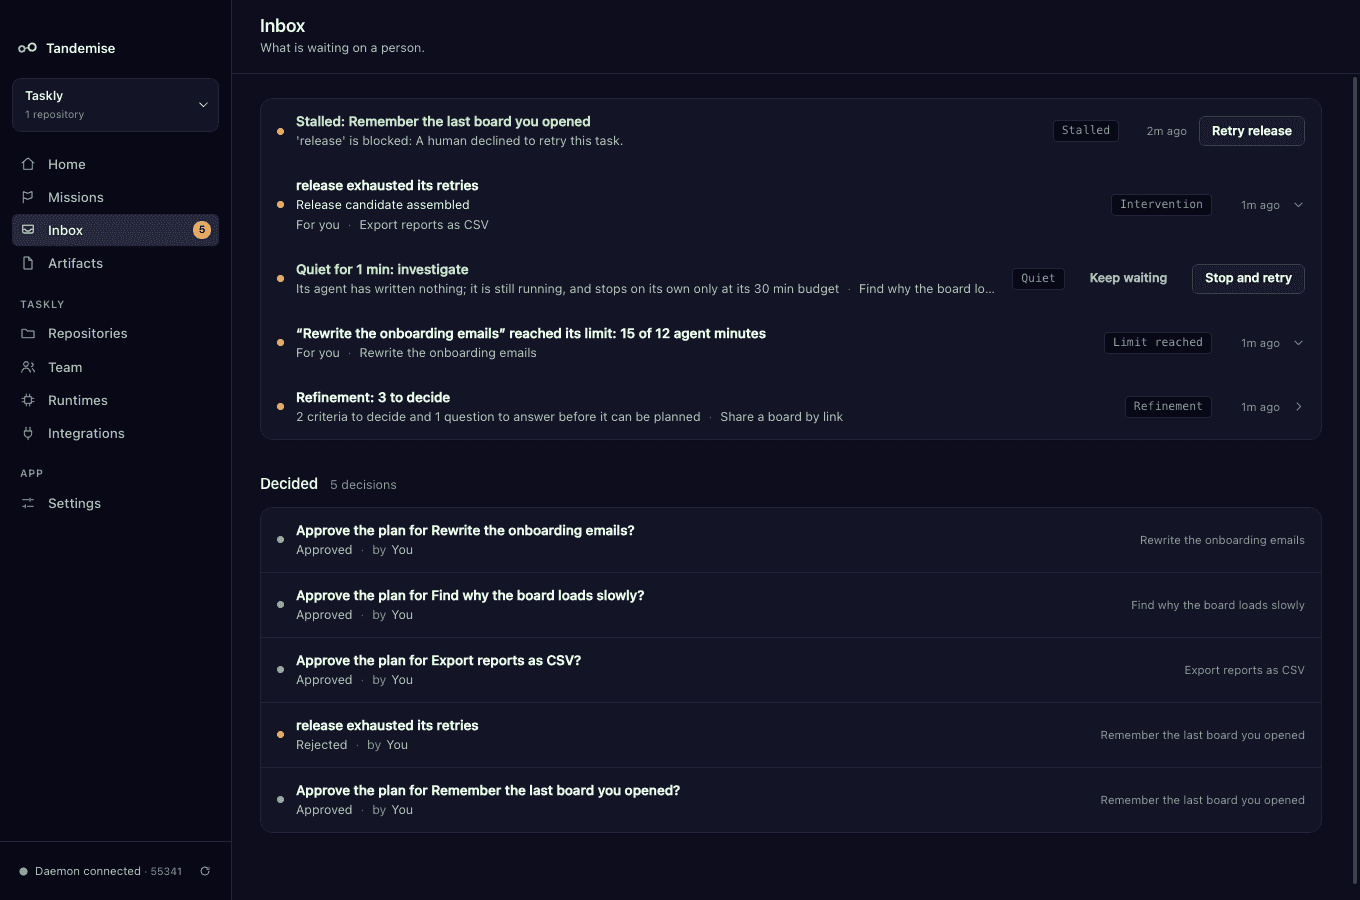Open the Refinement item arrow

[x=1299, y=407]
